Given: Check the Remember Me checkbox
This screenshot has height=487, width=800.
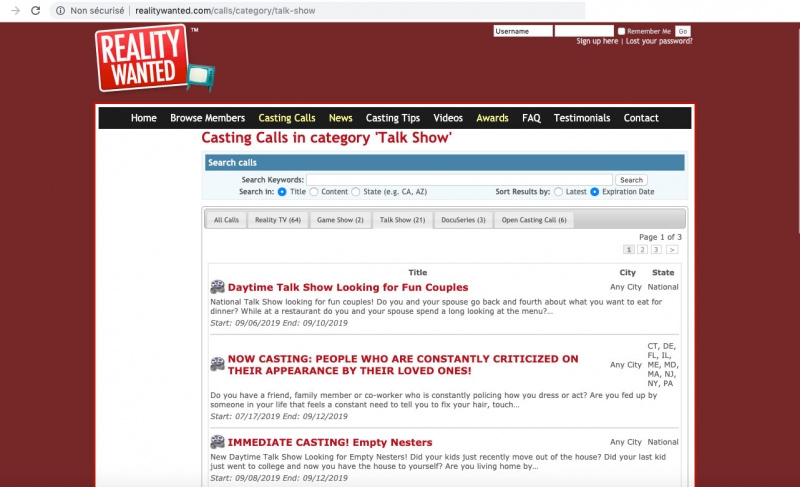Looking at the screenshot, I should pyautogui.click(x=621, y=32).
